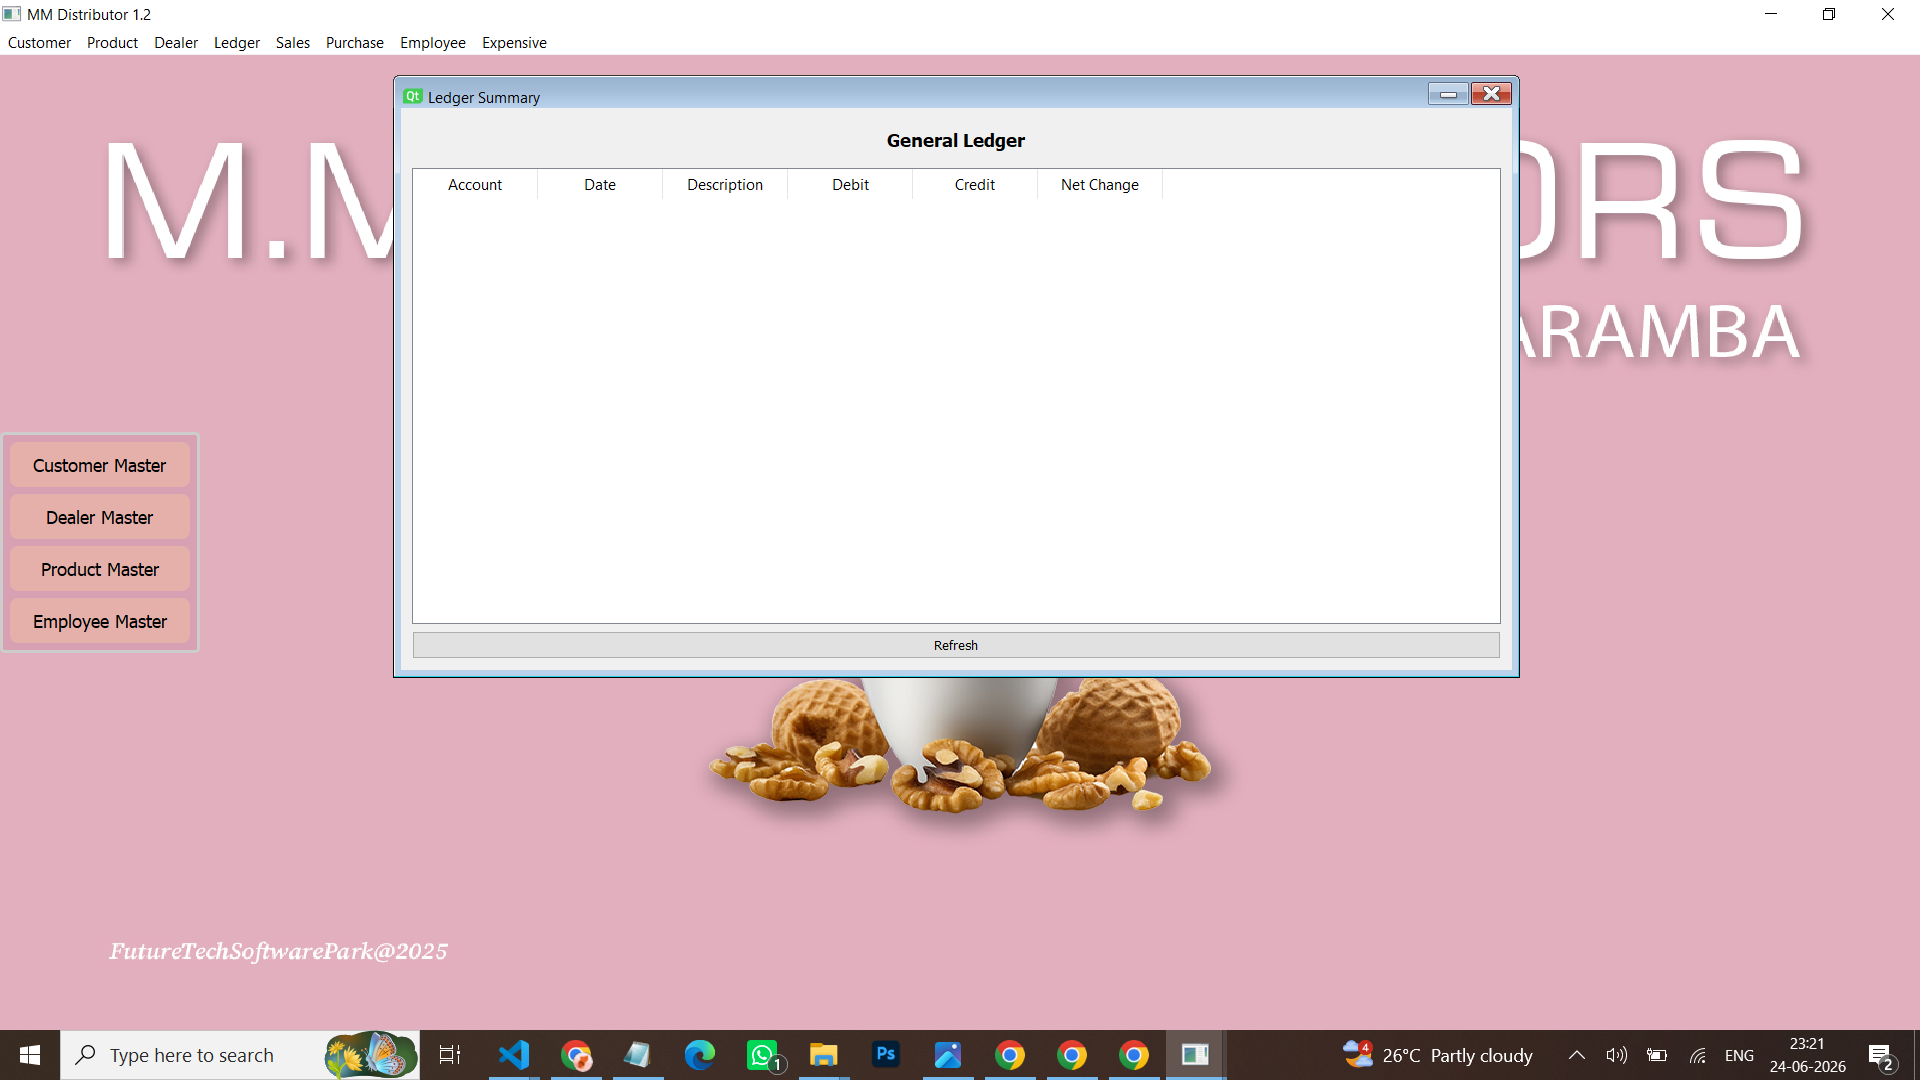The height and width of the screenshot is (1080, 1920).
Task: Sort by the Debit column header
Action: pyautogui.click(x=850, y=185)
